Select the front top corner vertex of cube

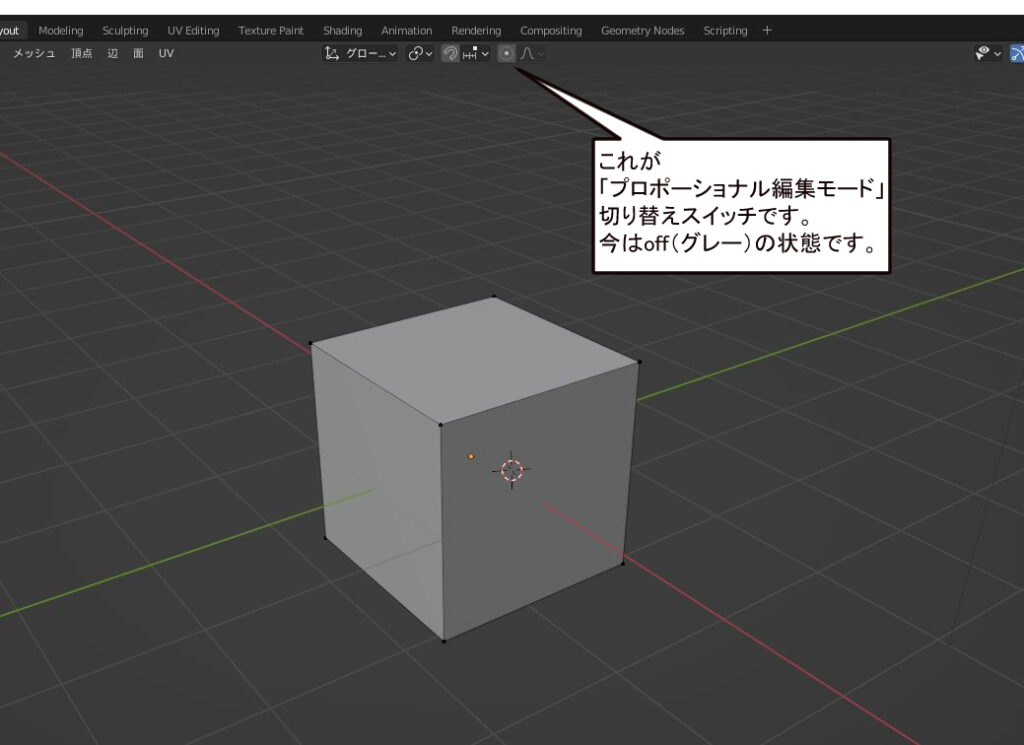tap(440, 425)
